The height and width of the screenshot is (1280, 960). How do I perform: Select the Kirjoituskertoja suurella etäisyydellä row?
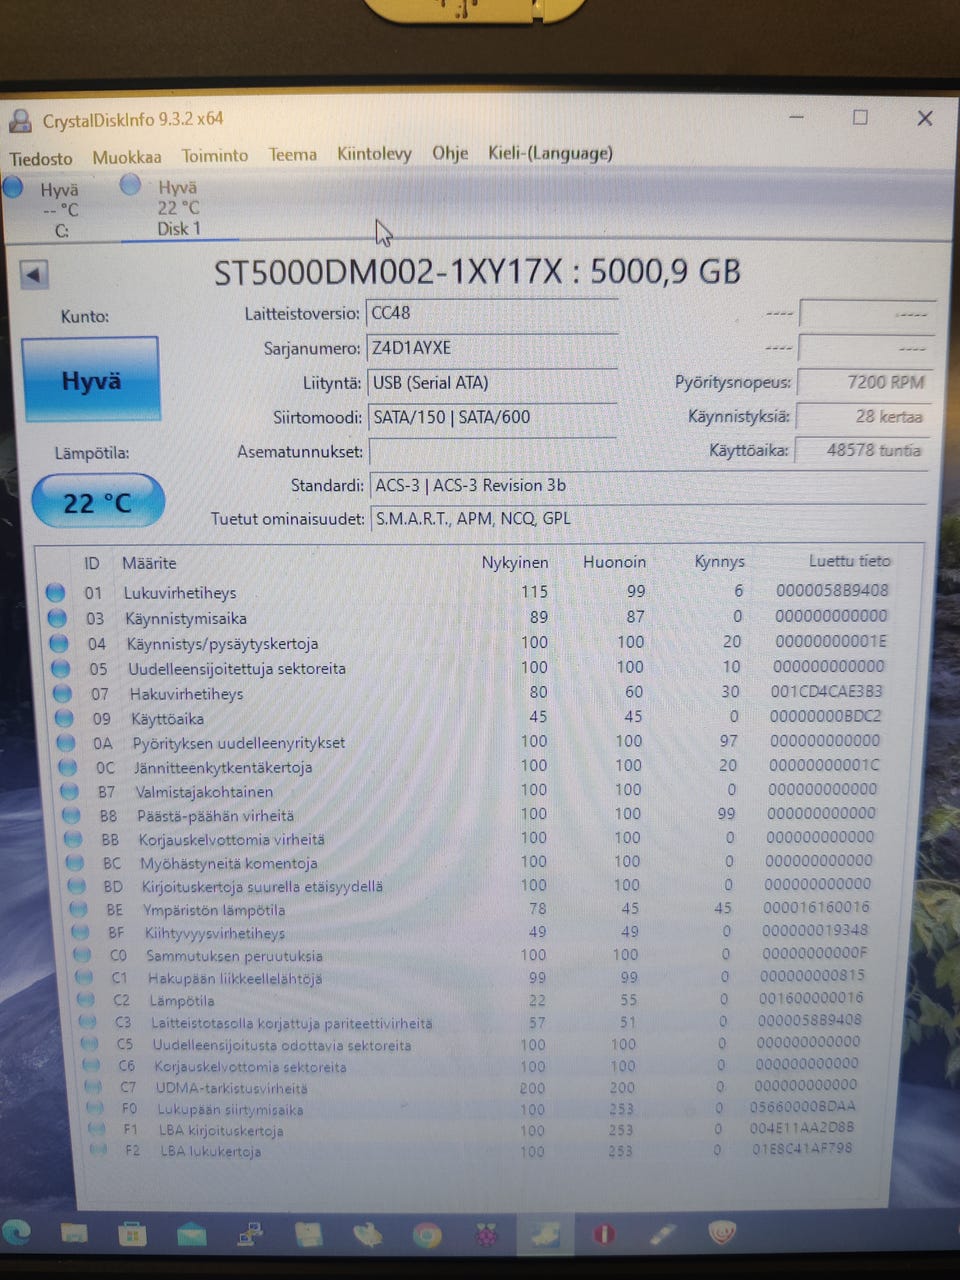coord(263,886)
